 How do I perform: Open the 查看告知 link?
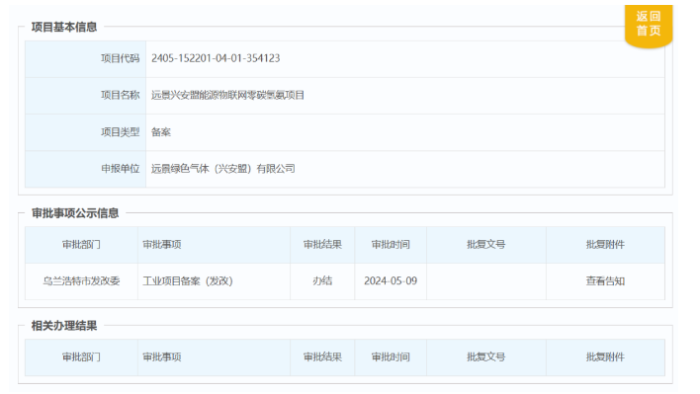(605, 281)
